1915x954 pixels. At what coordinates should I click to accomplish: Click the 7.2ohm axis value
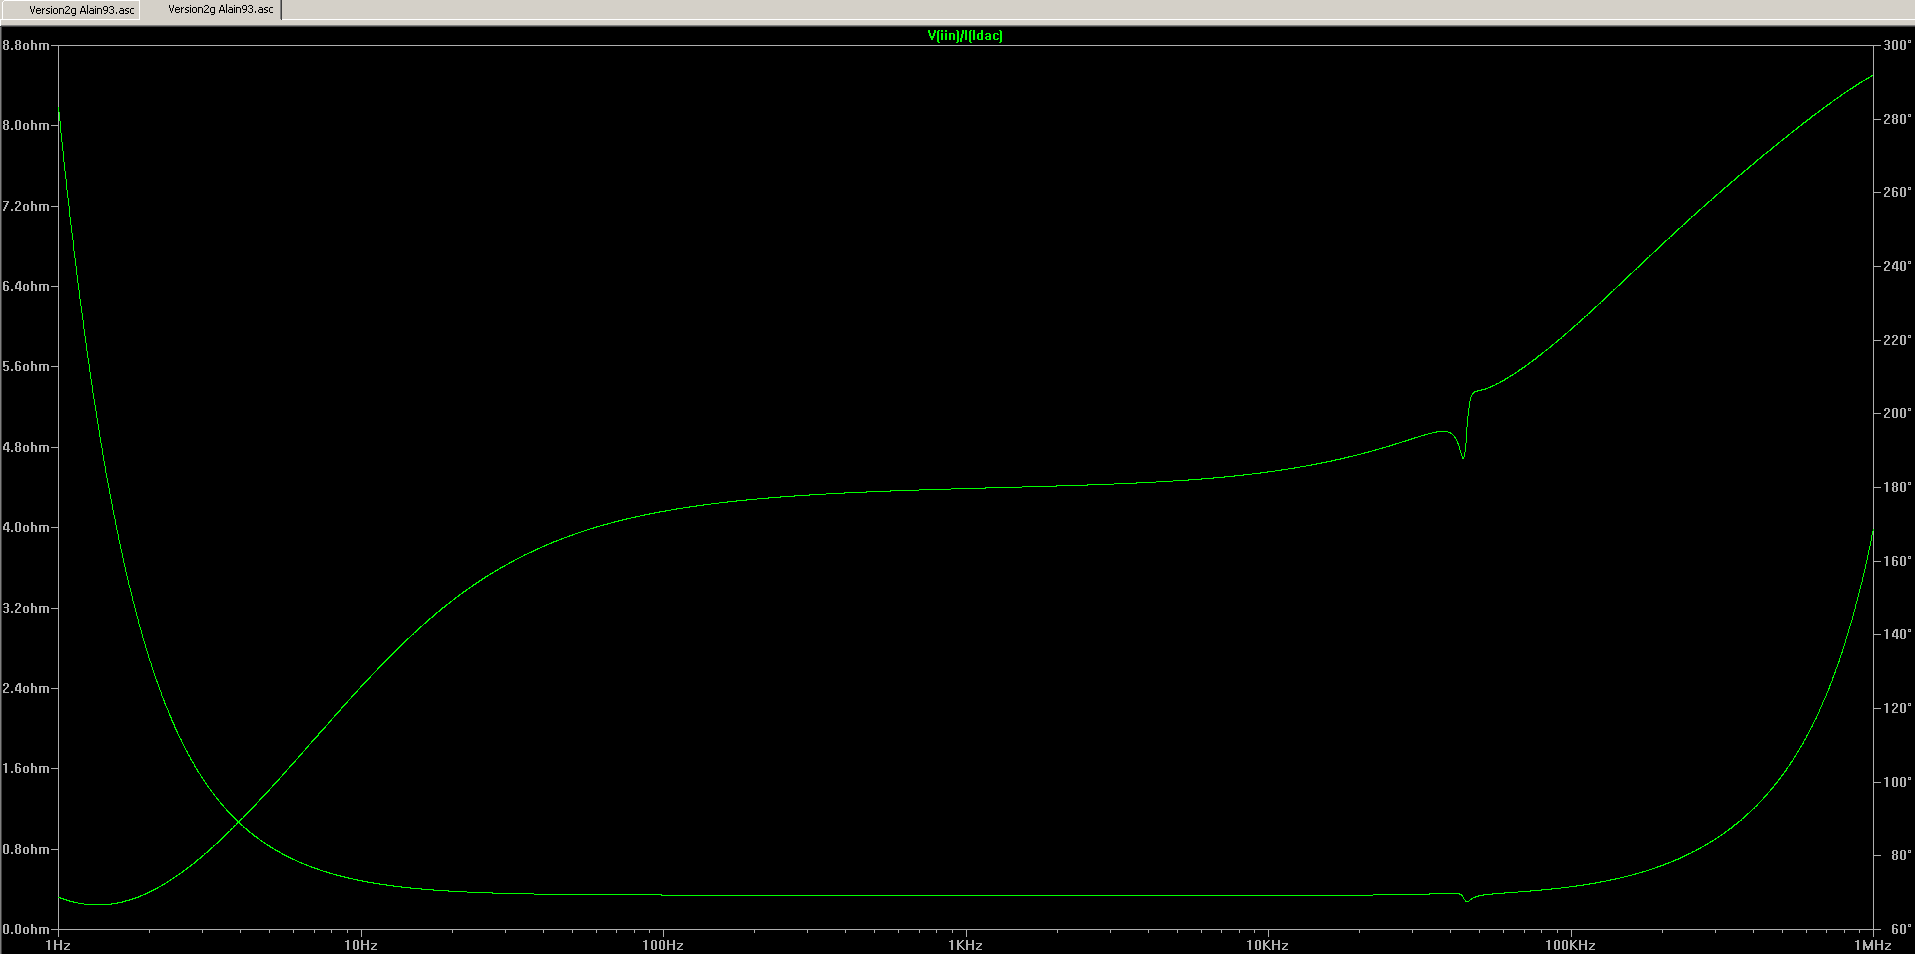point(25,207)
